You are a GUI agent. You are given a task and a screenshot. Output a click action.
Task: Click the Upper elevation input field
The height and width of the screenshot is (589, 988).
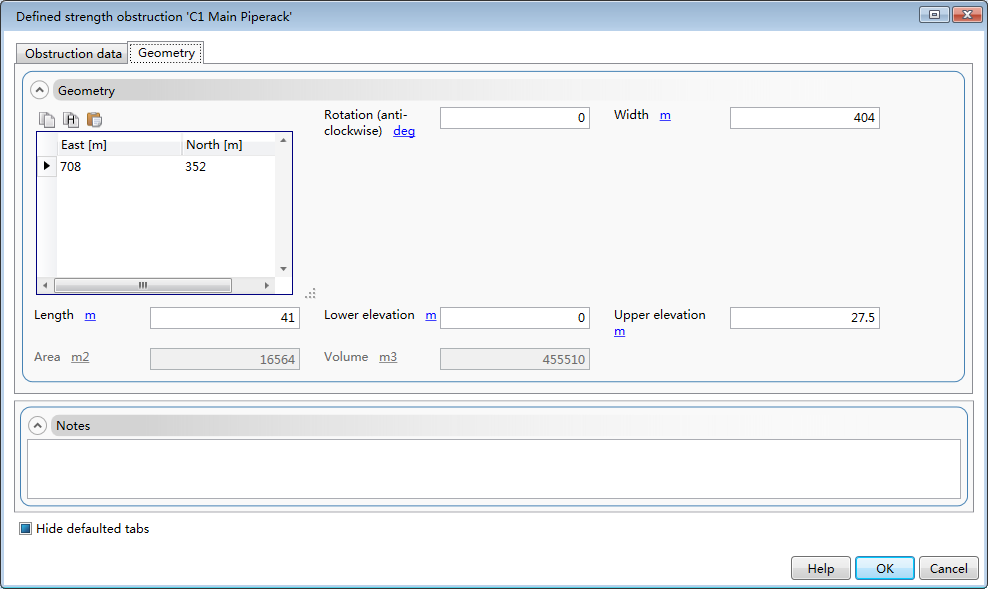[x=804, y=318]
